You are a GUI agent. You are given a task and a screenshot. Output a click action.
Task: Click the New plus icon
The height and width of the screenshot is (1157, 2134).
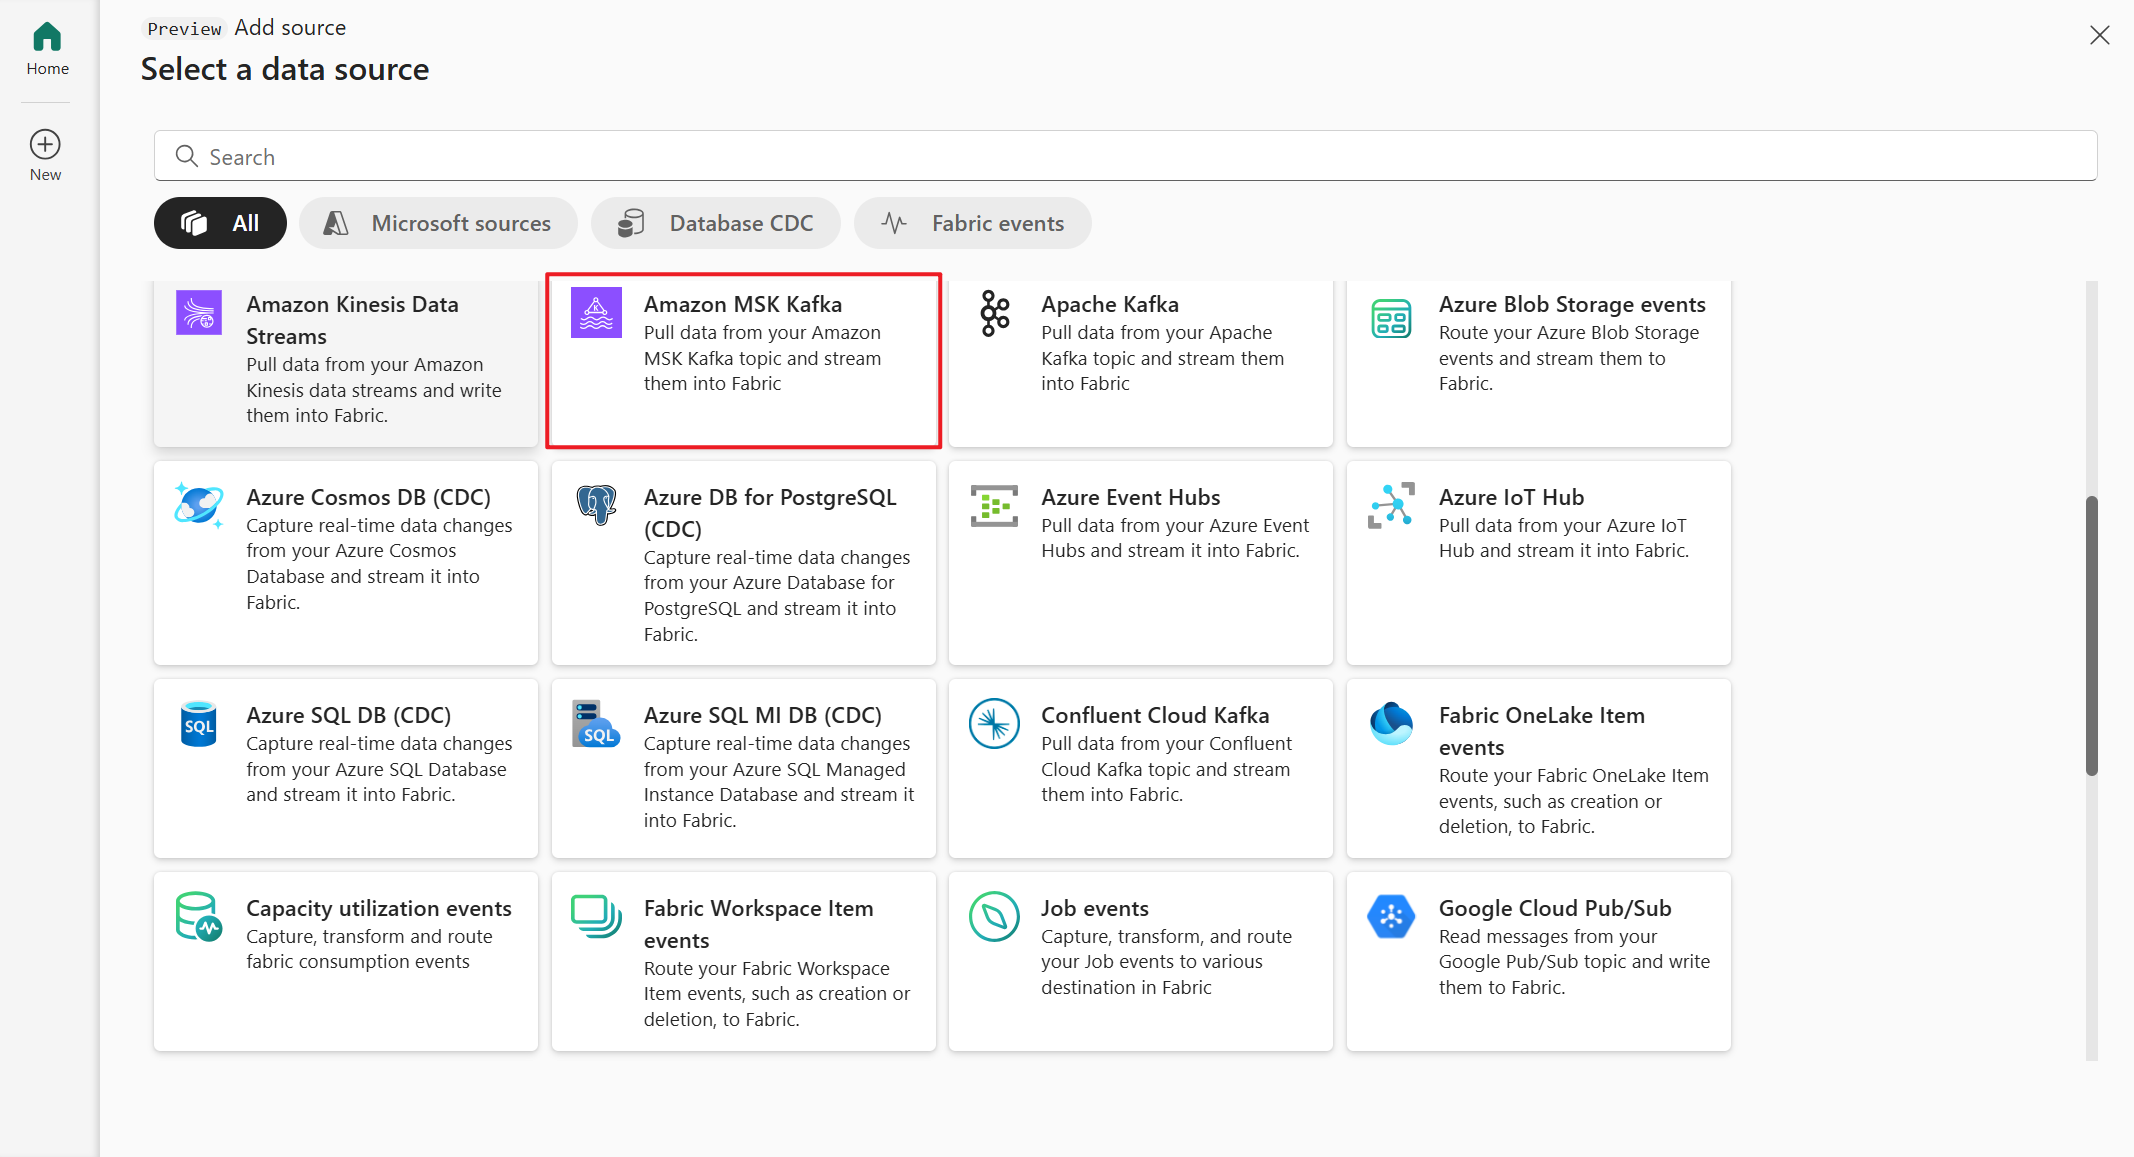[45, 144]
